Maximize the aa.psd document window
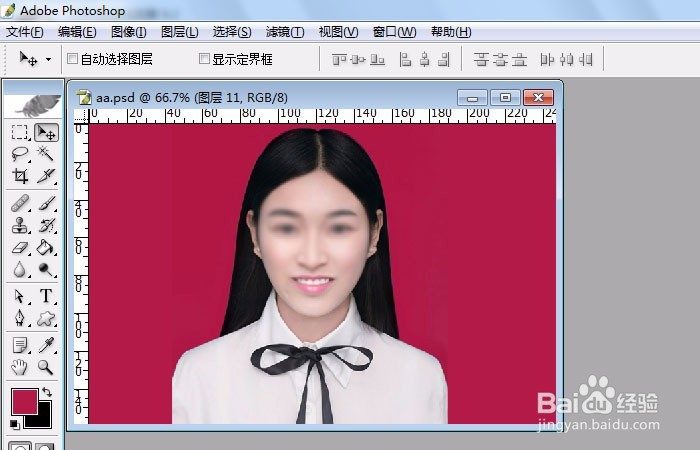700x450 pixels. coord(505,97)
